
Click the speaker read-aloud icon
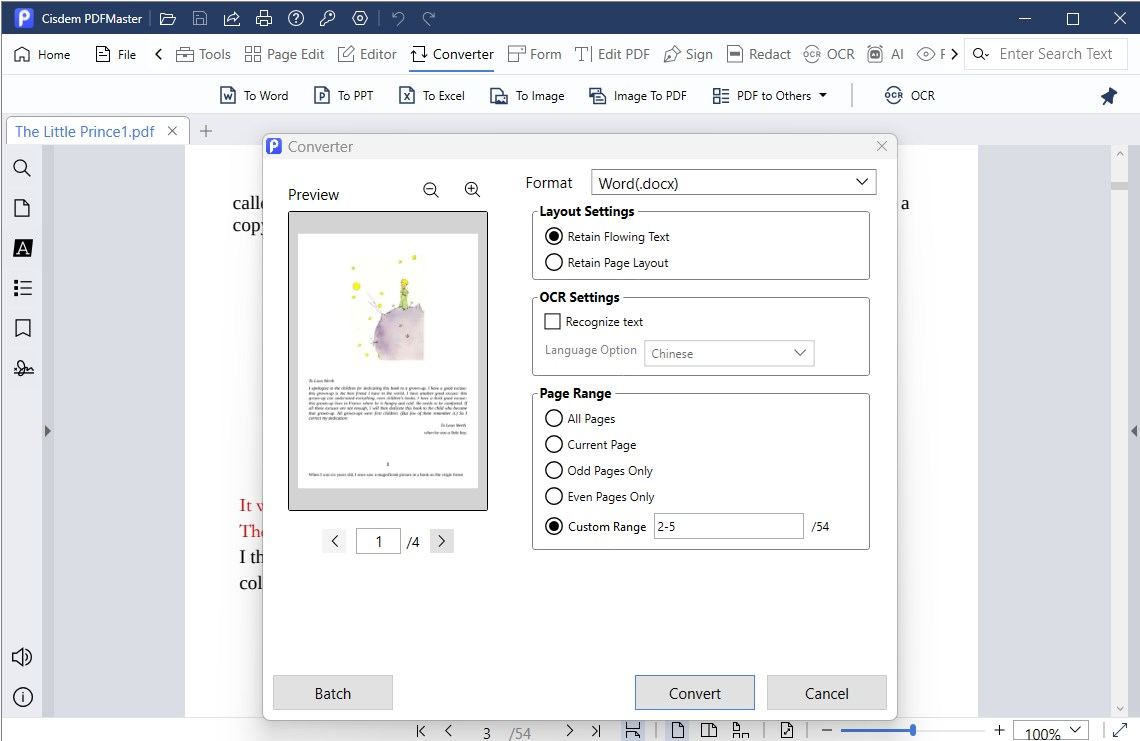pyautogui.click(x=22, y=657)
